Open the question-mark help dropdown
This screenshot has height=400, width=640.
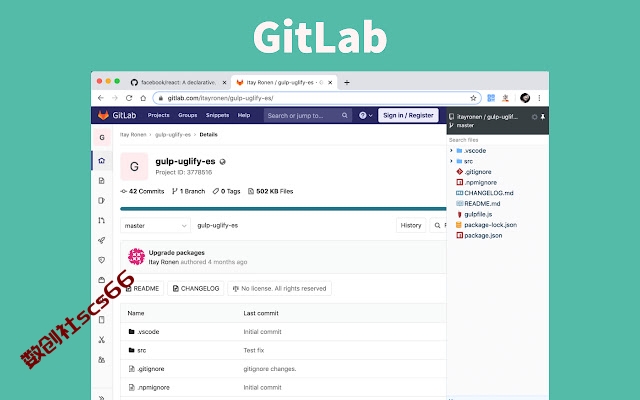pos(365,116)
